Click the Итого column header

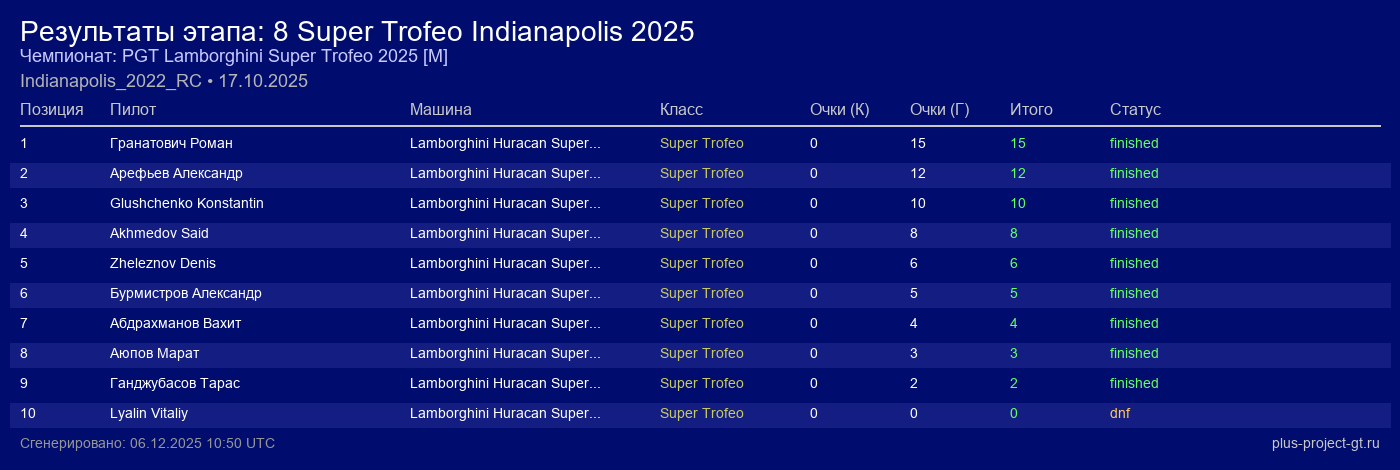(1031, 109)
